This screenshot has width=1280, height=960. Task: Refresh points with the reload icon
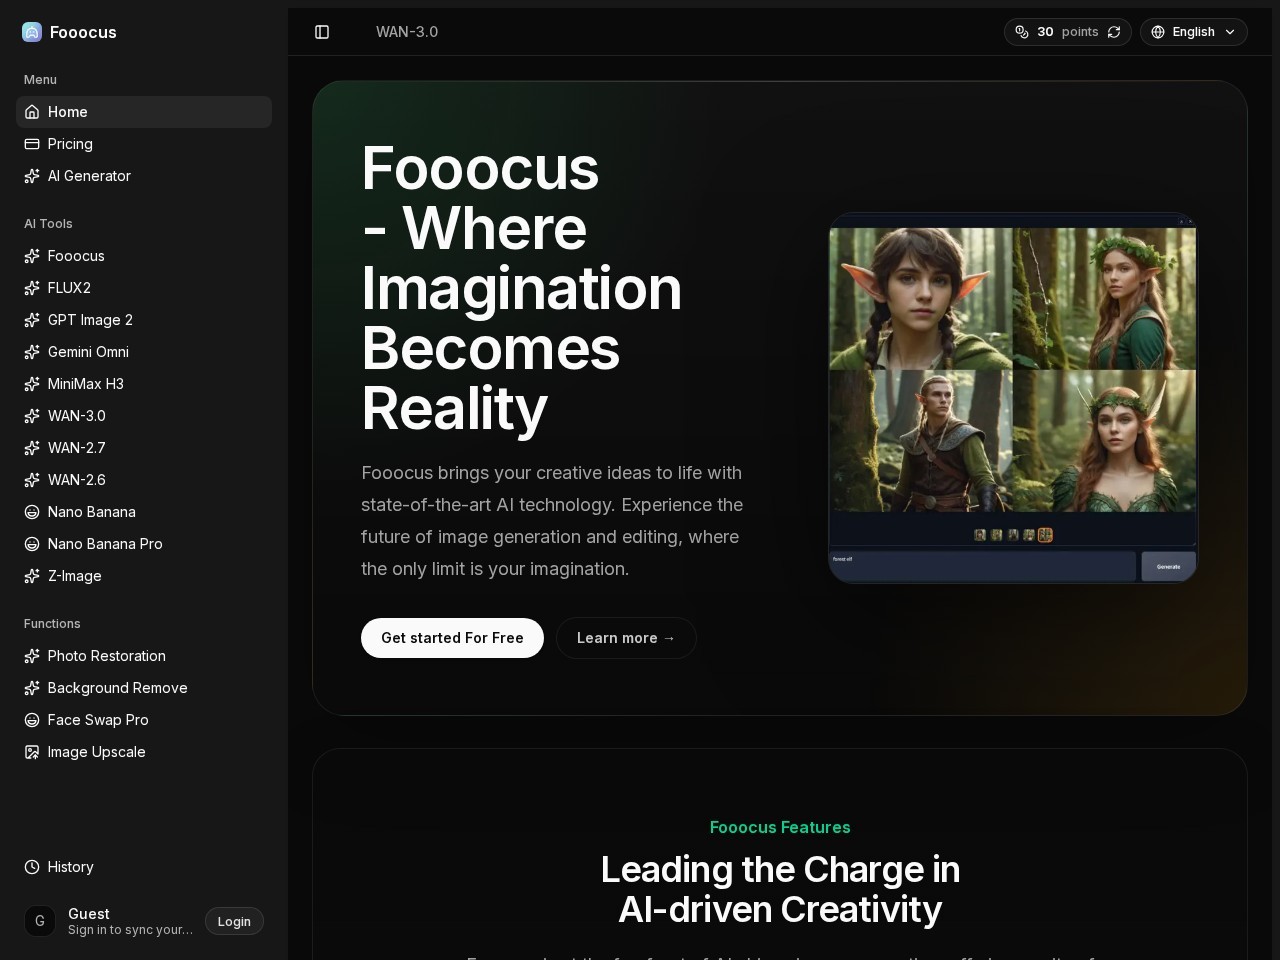[1114, 32]
